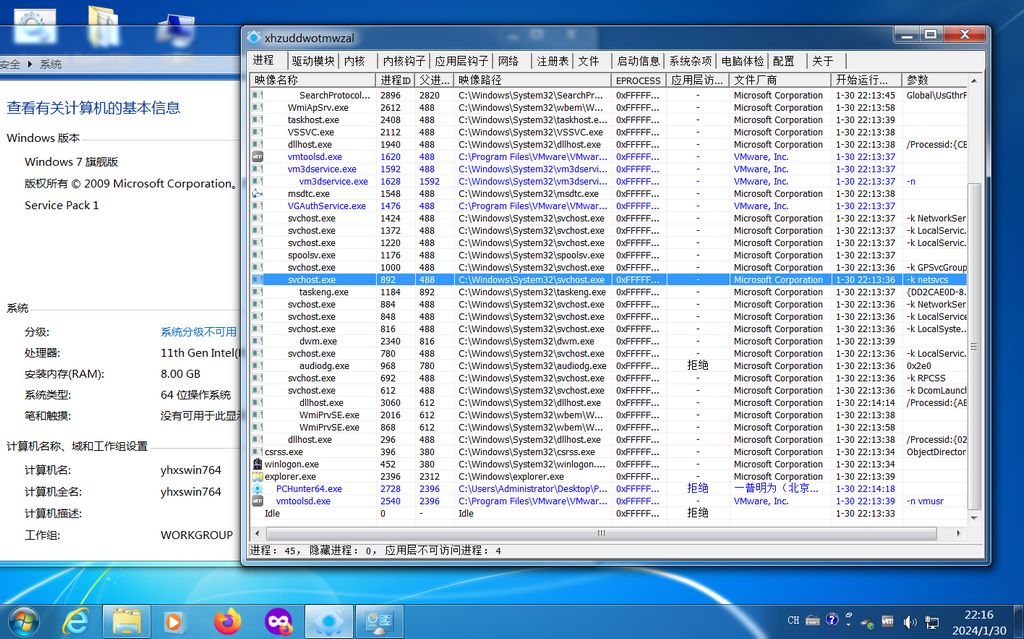Sort processes by 进程ID column header
This screenshot has height=639, width=1024.
pos(396,80)
